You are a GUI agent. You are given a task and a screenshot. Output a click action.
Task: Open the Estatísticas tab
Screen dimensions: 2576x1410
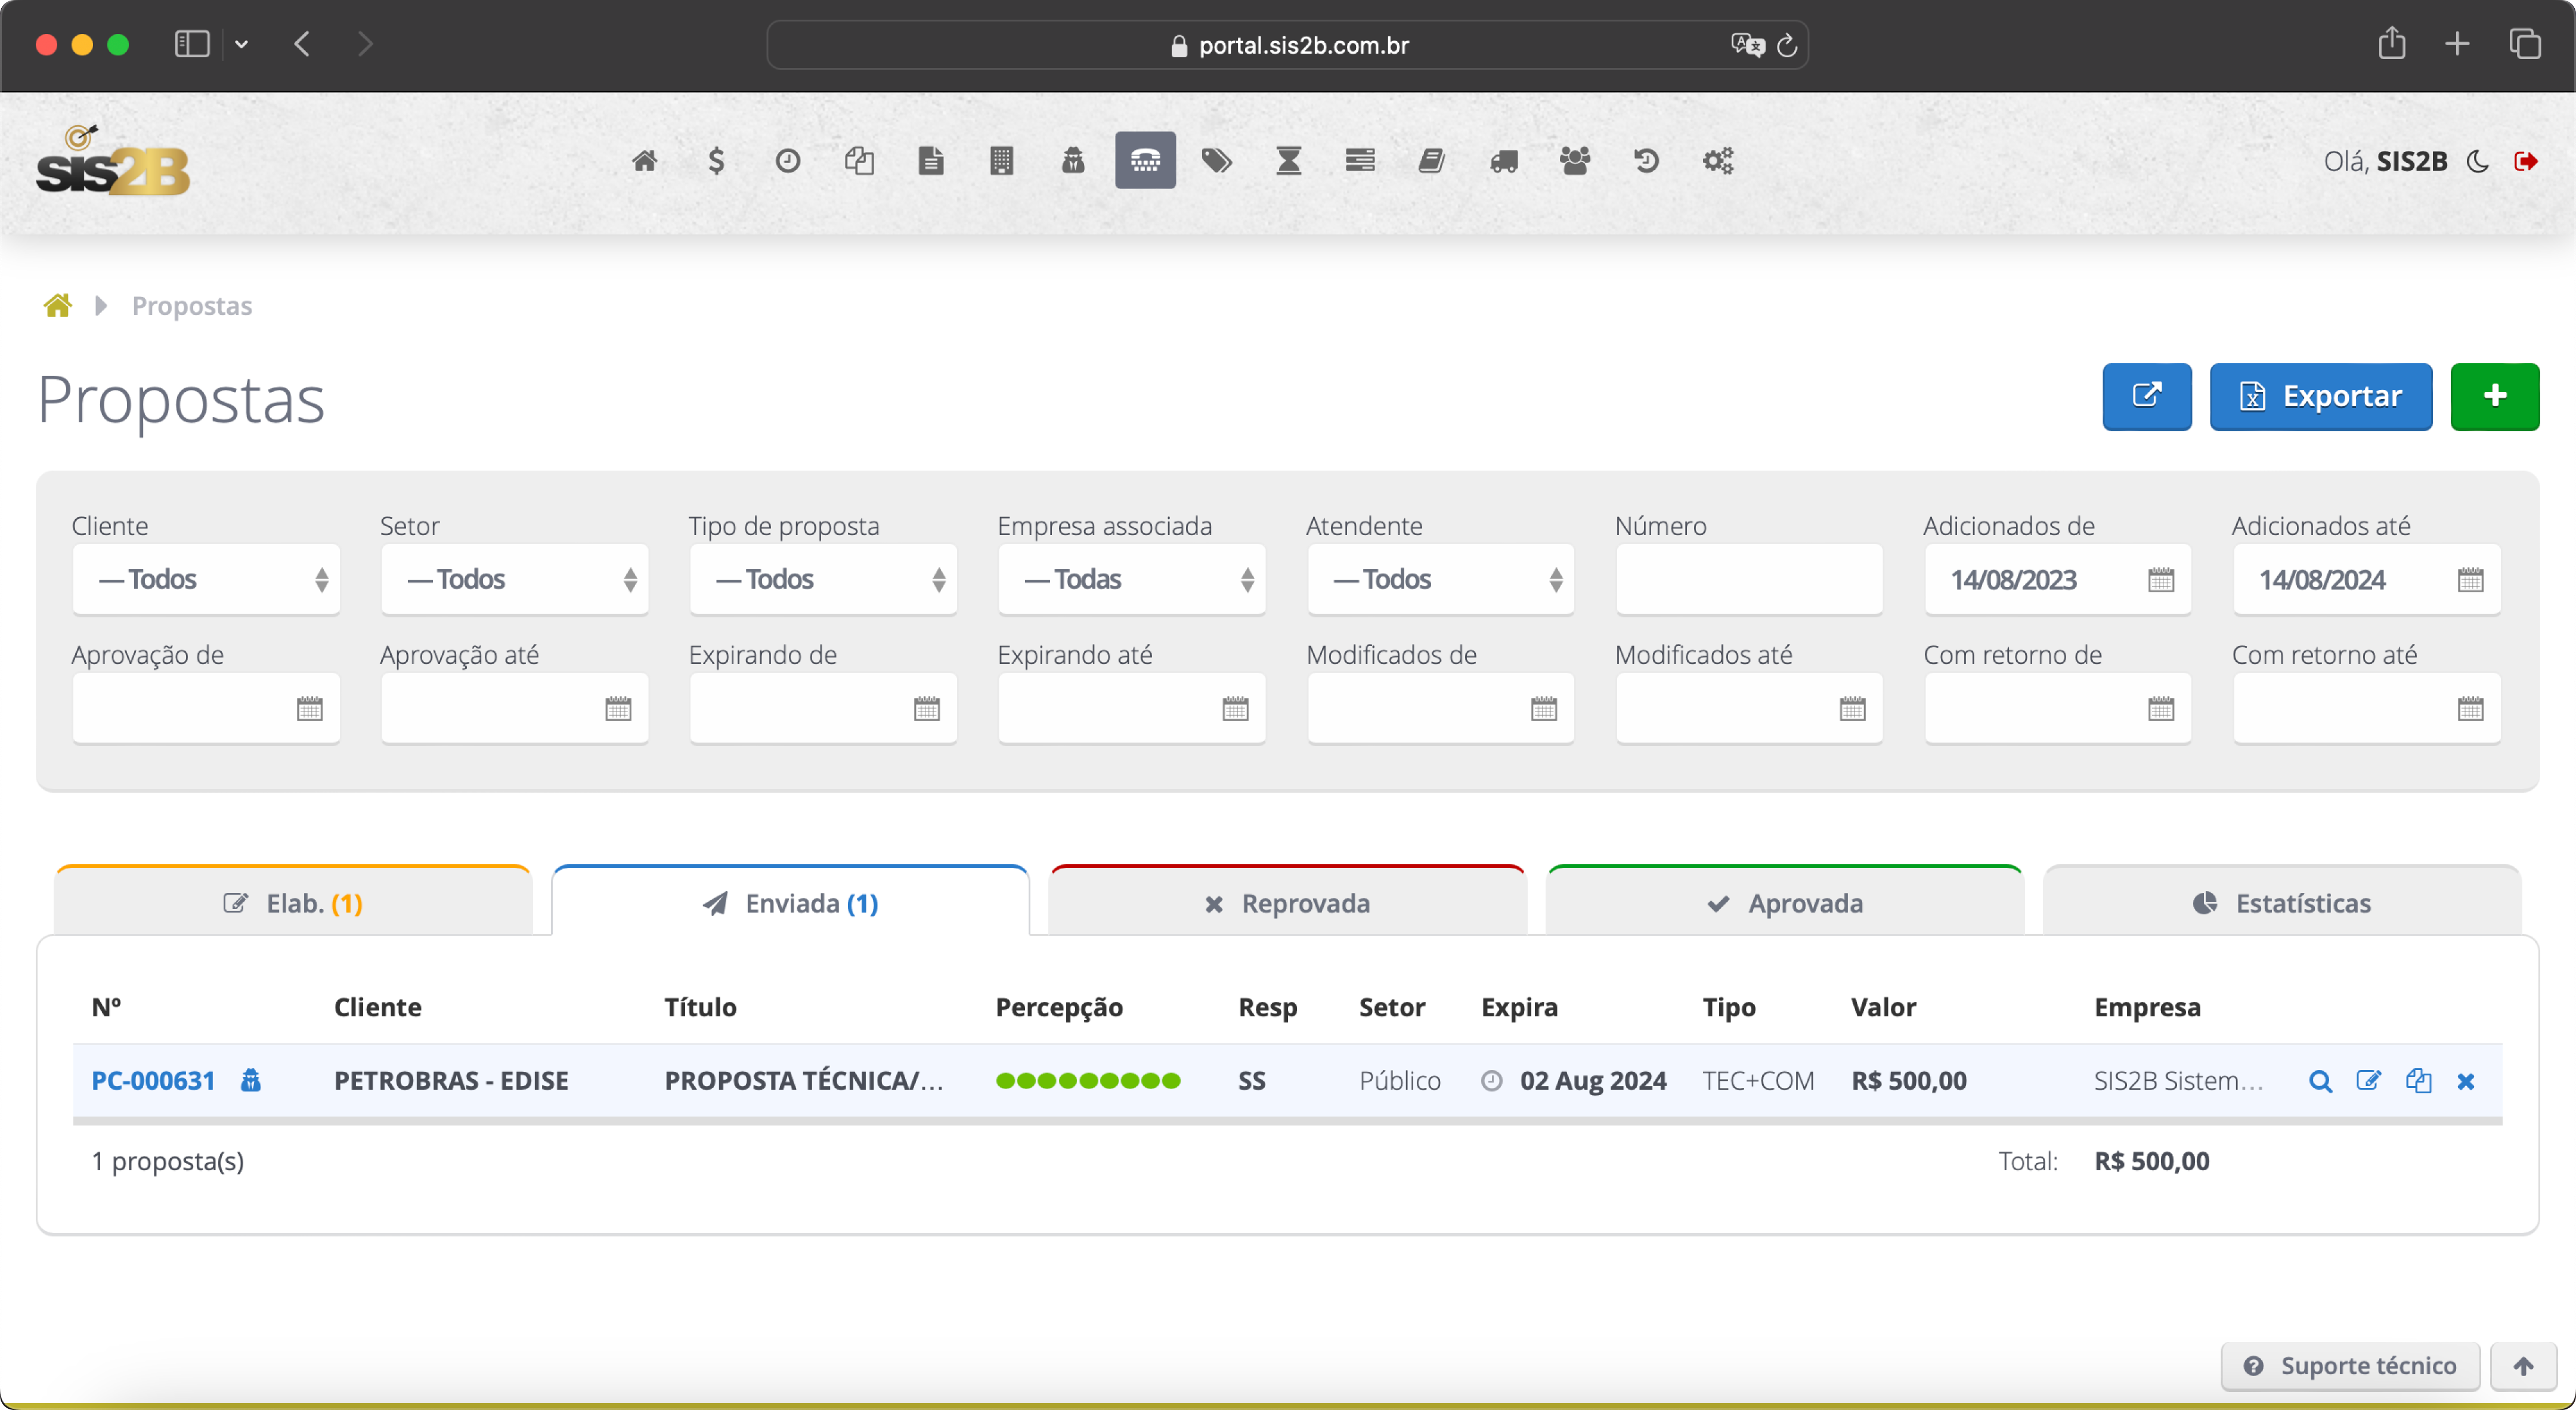click(x=2281, y=903)
